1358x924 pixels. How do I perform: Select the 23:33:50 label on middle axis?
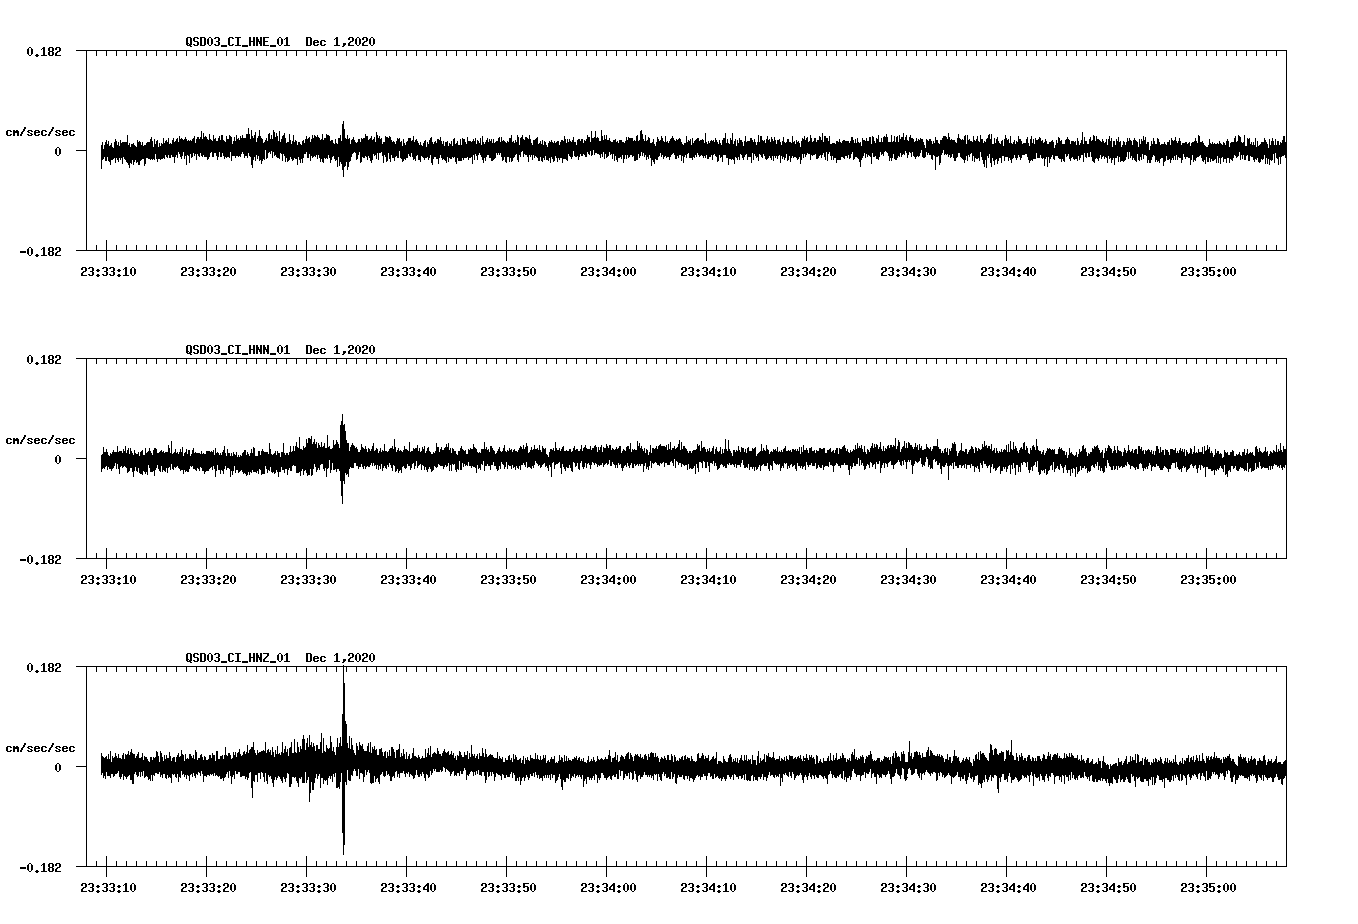coord(508,577)
